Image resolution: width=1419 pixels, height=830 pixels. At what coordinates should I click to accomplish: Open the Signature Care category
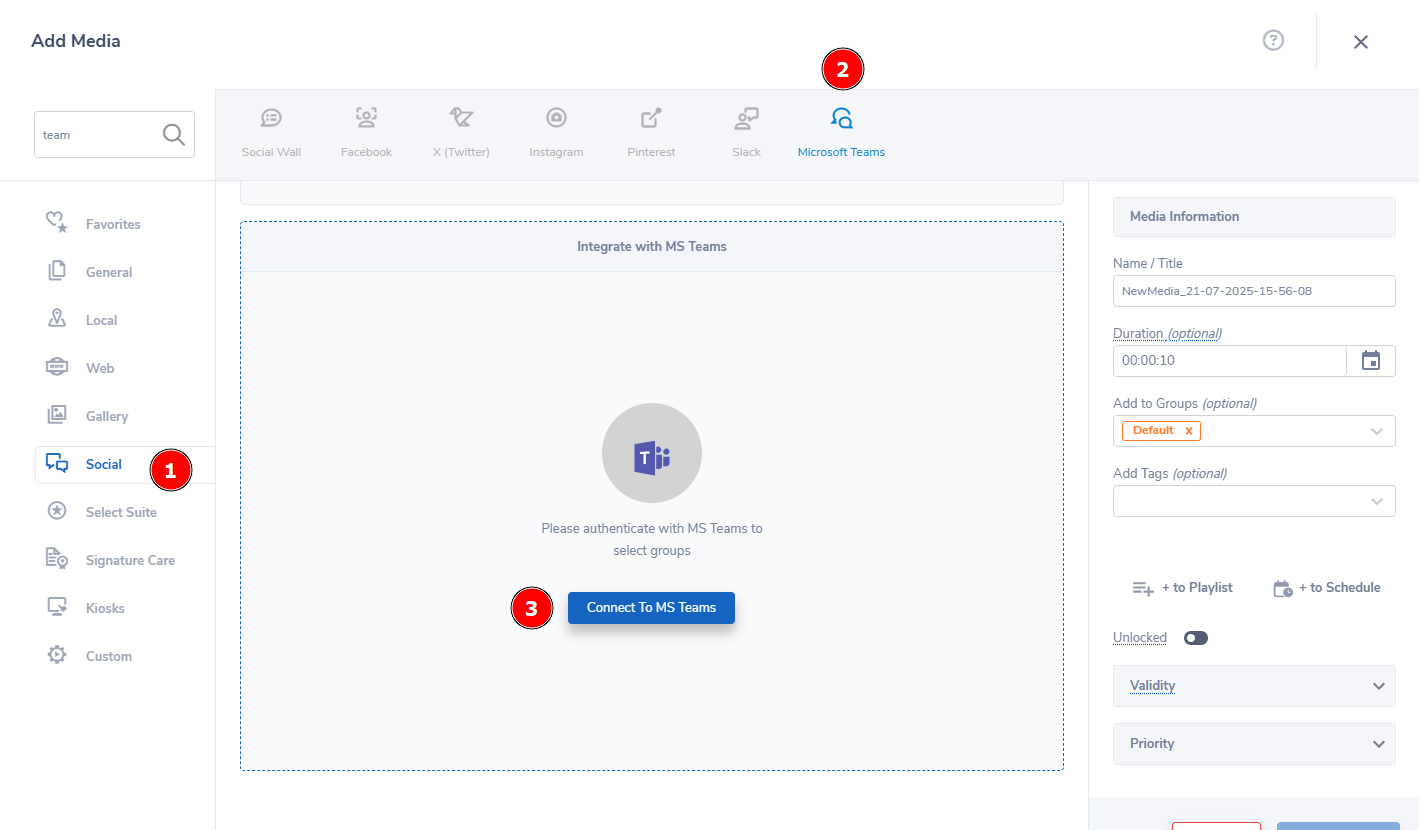[x=130, y=560]
